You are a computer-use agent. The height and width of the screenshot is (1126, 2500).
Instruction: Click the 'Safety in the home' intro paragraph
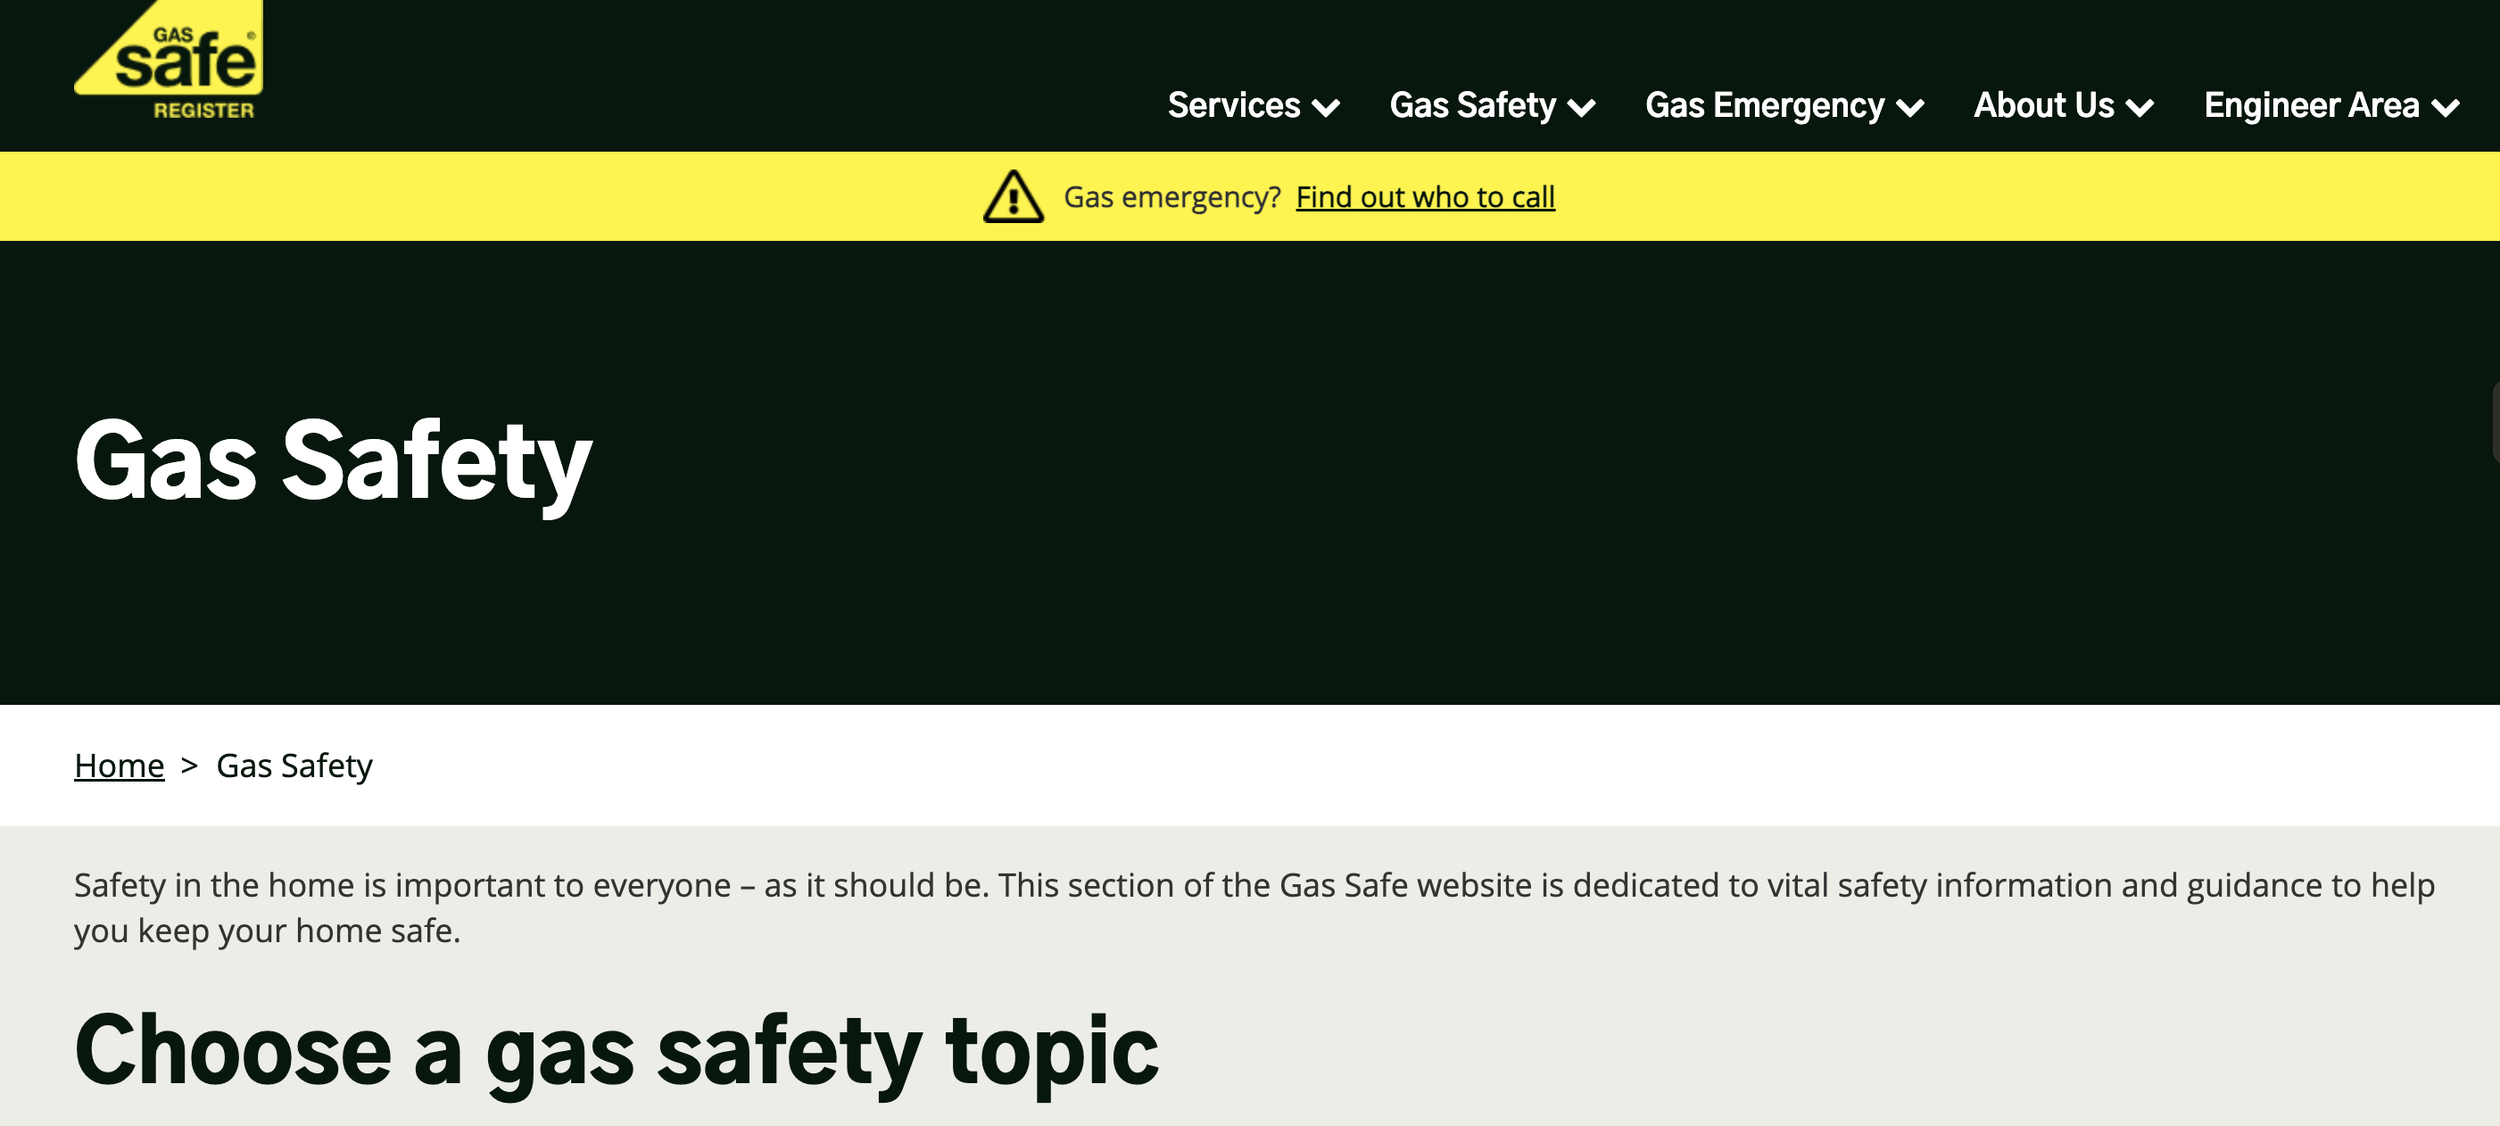click(x=1254, y=907)
